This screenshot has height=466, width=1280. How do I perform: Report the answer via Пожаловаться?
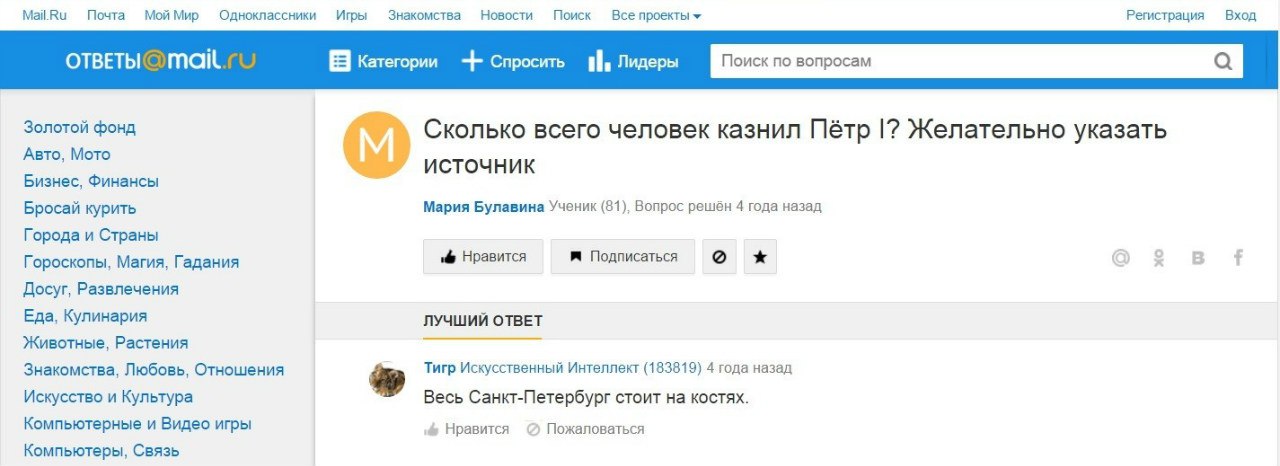585,429
